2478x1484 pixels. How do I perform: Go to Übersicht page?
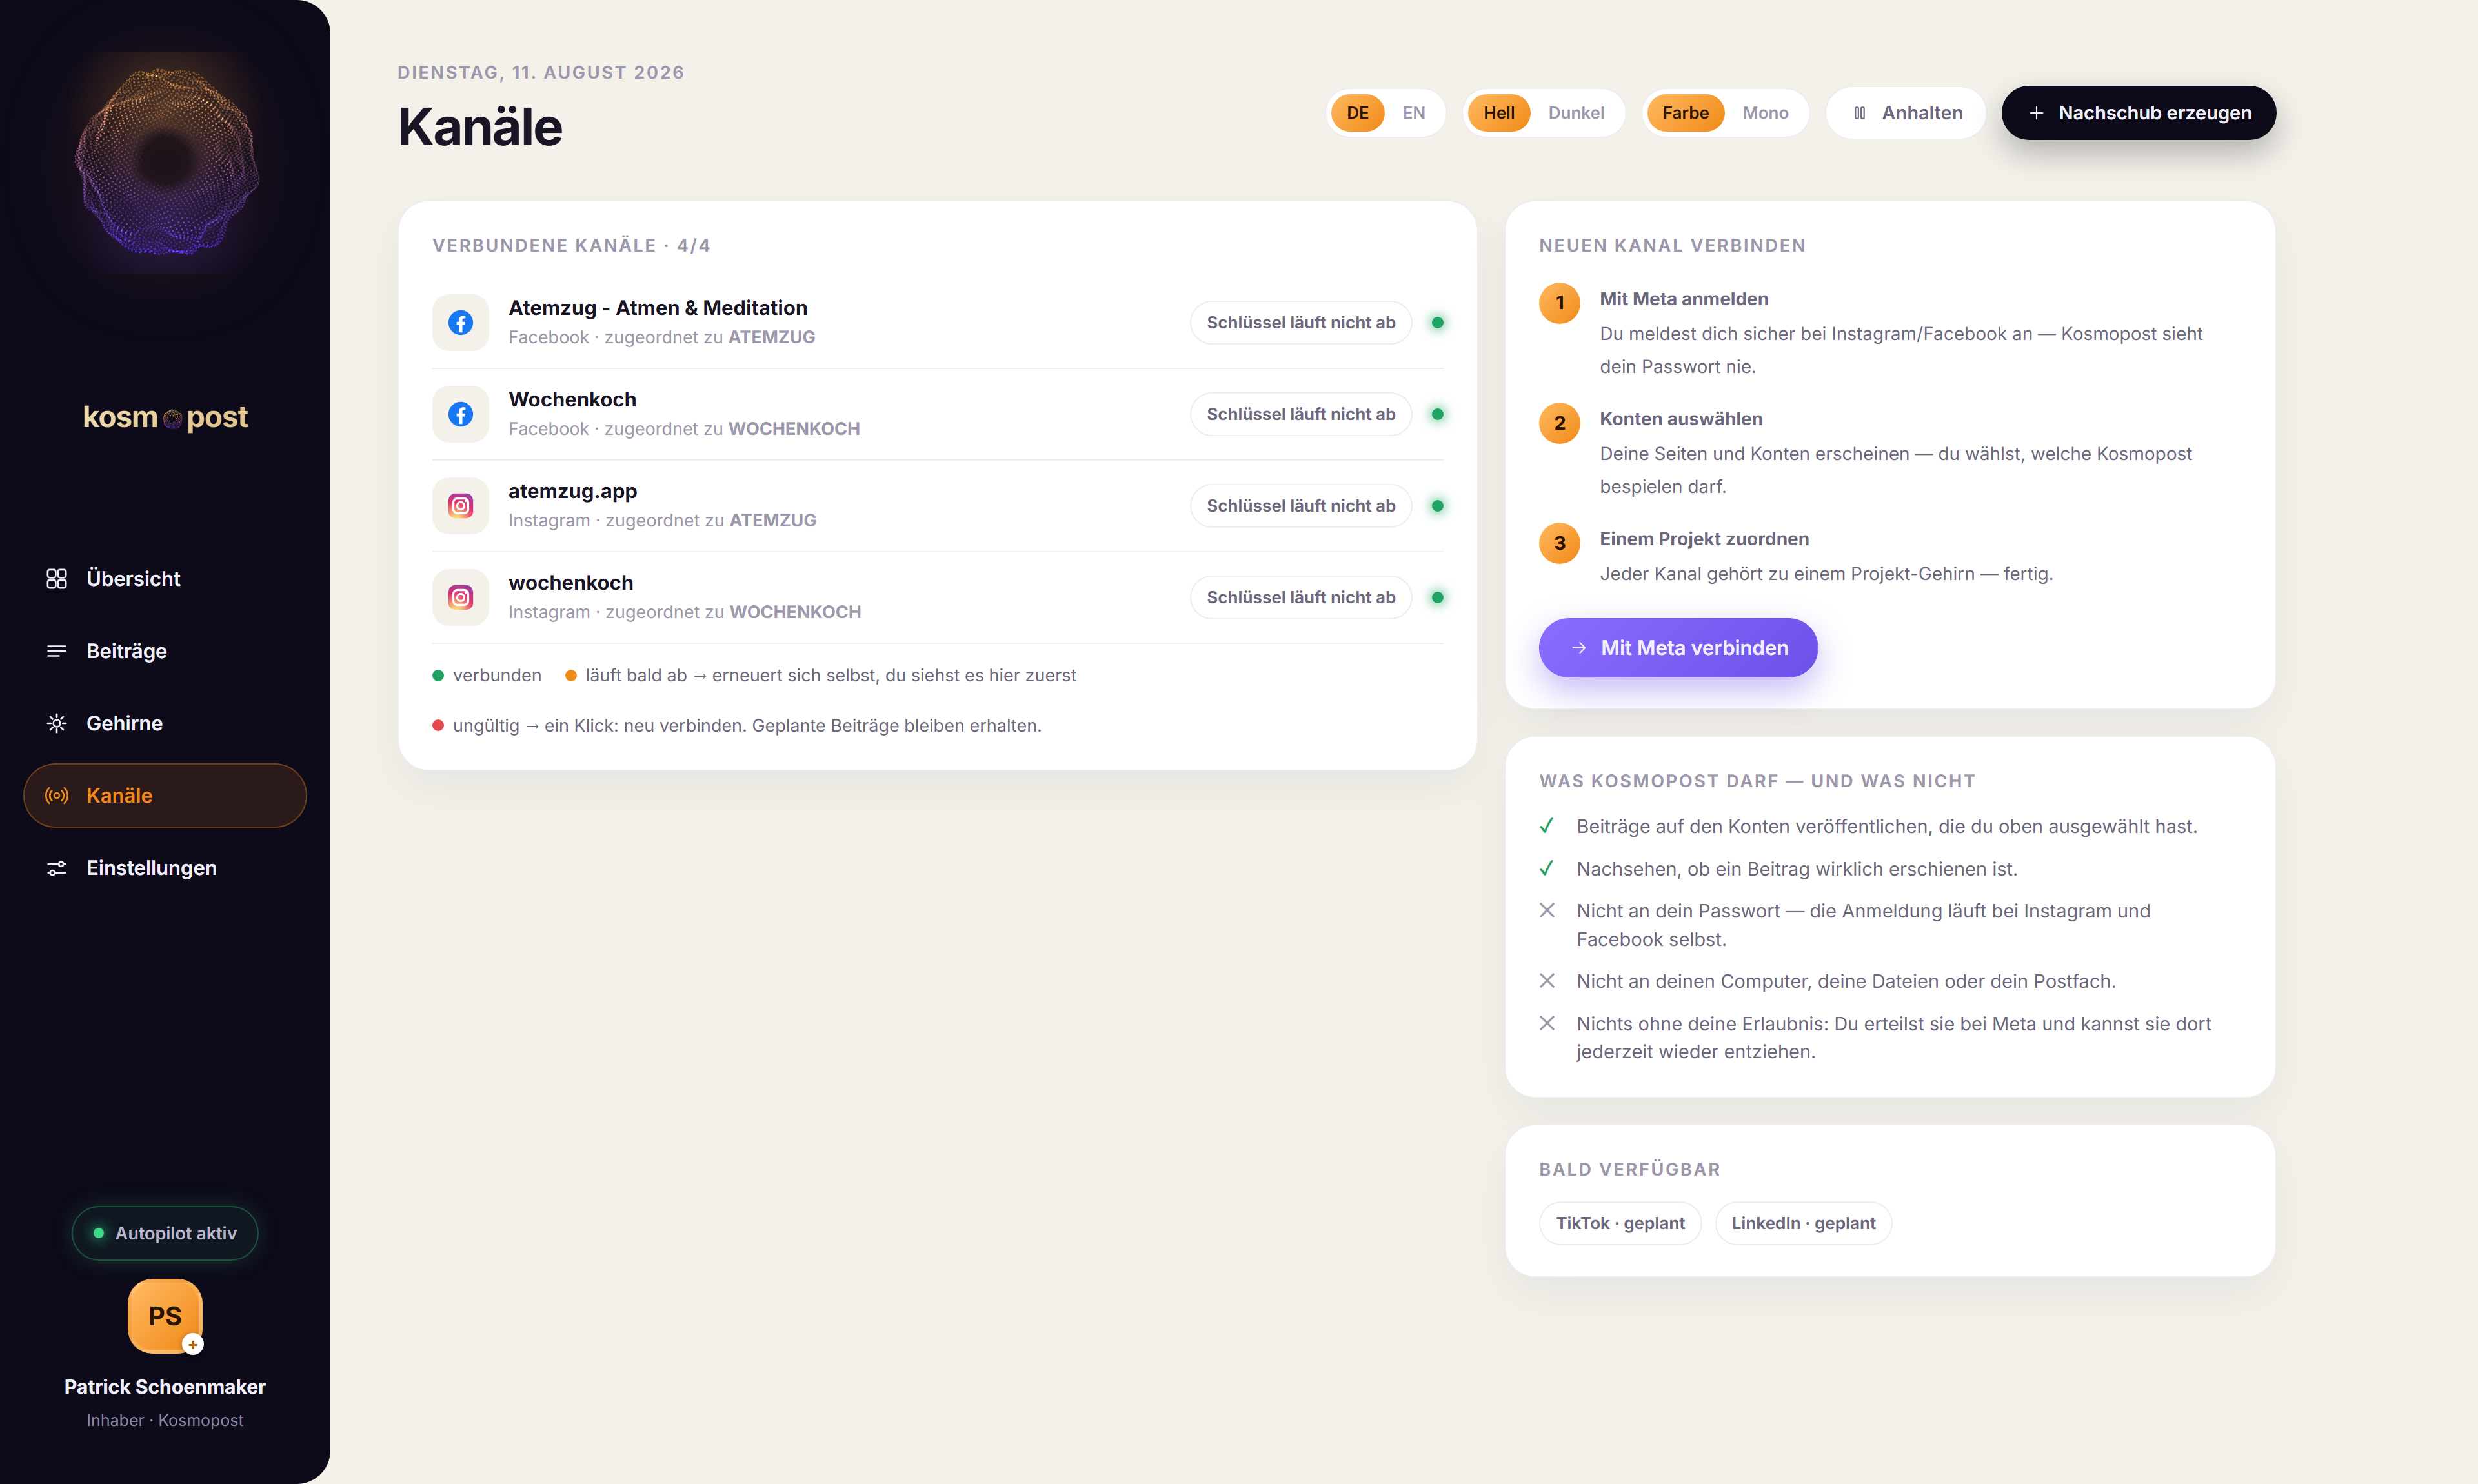(x=165, y=579)
